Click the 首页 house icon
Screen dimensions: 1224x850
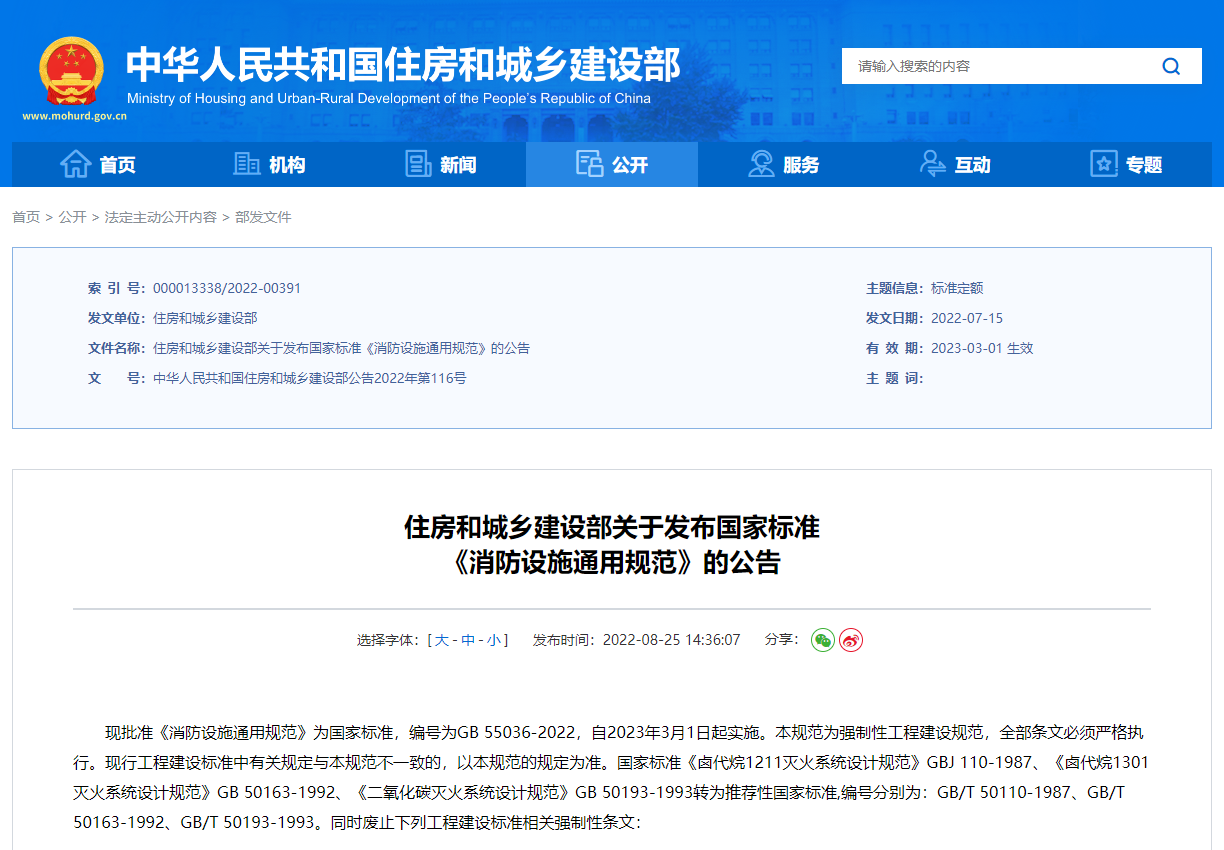pyautogui.click(x=76, y=164)
